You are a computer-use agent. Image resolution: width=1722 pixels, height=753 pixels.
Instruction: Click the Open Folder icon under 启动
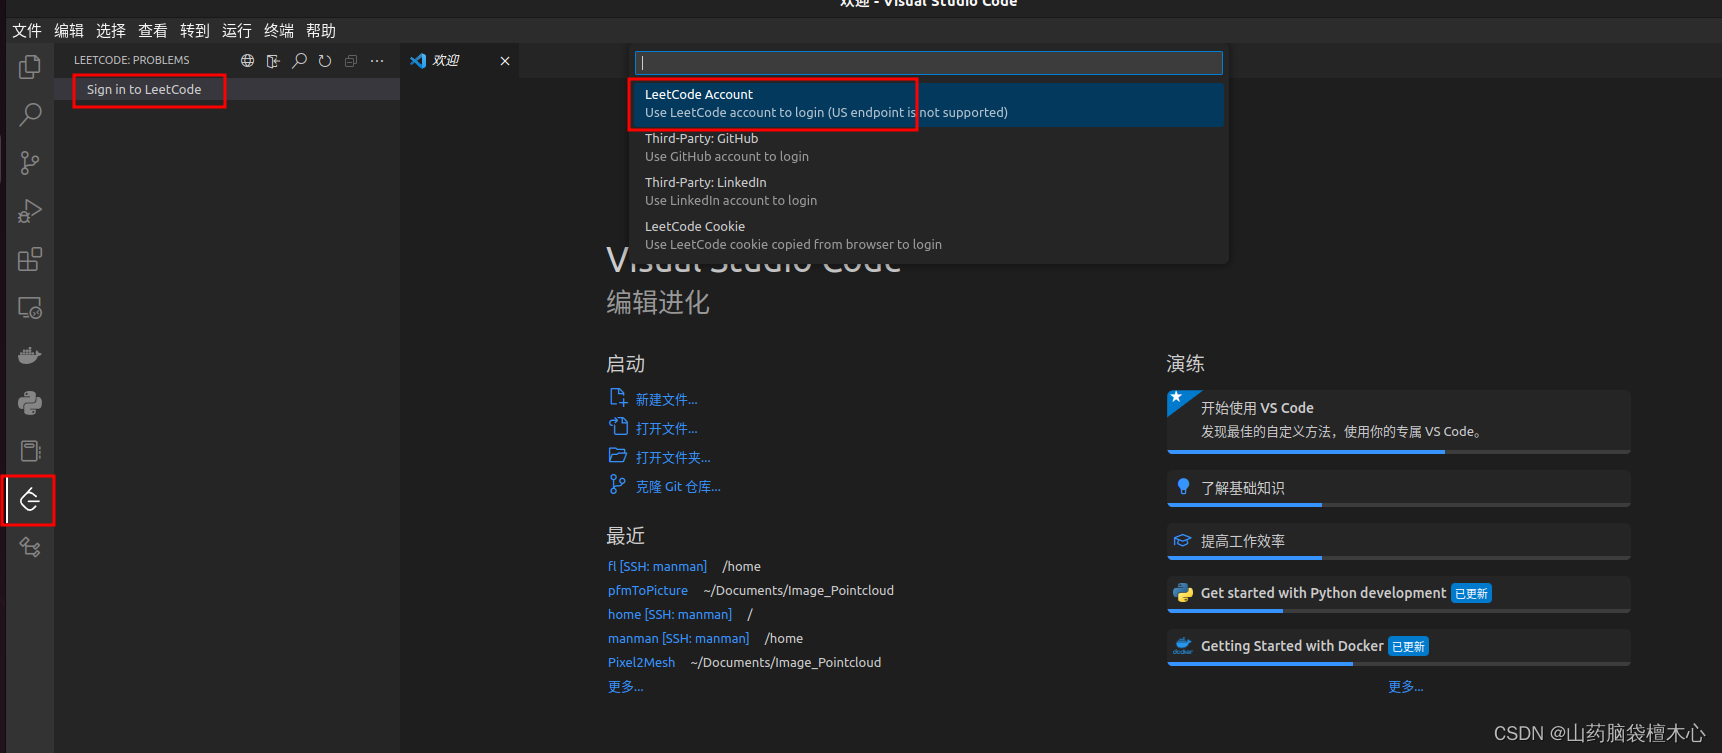pyautogui.click(x=618, y=455)
